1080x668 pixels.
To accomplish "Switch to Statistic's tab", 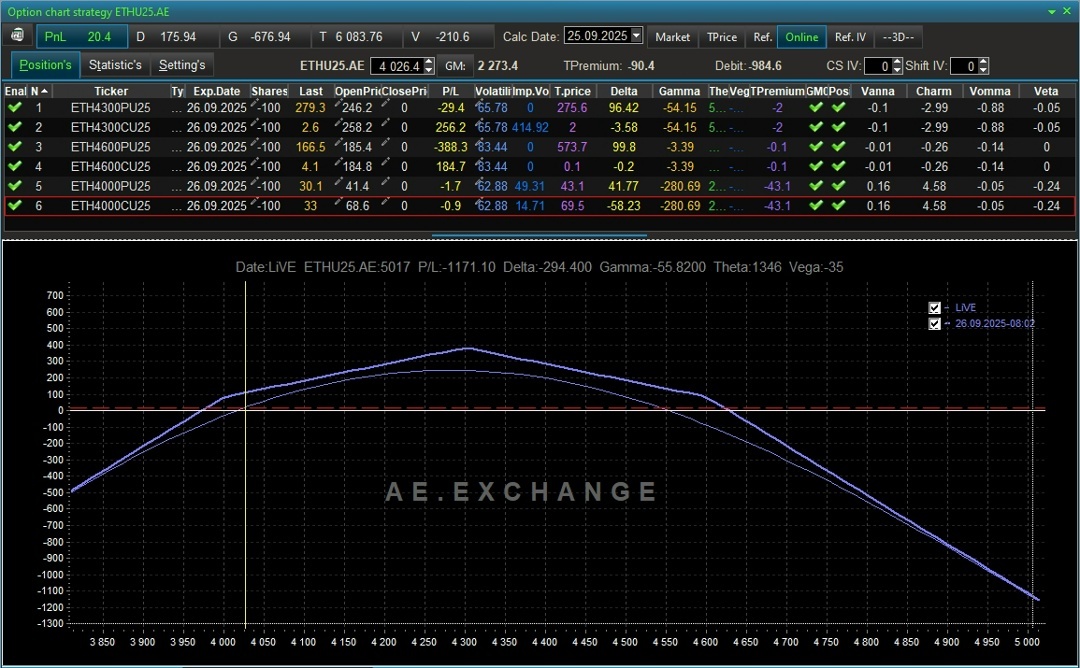I will click(x=115, y=65).
